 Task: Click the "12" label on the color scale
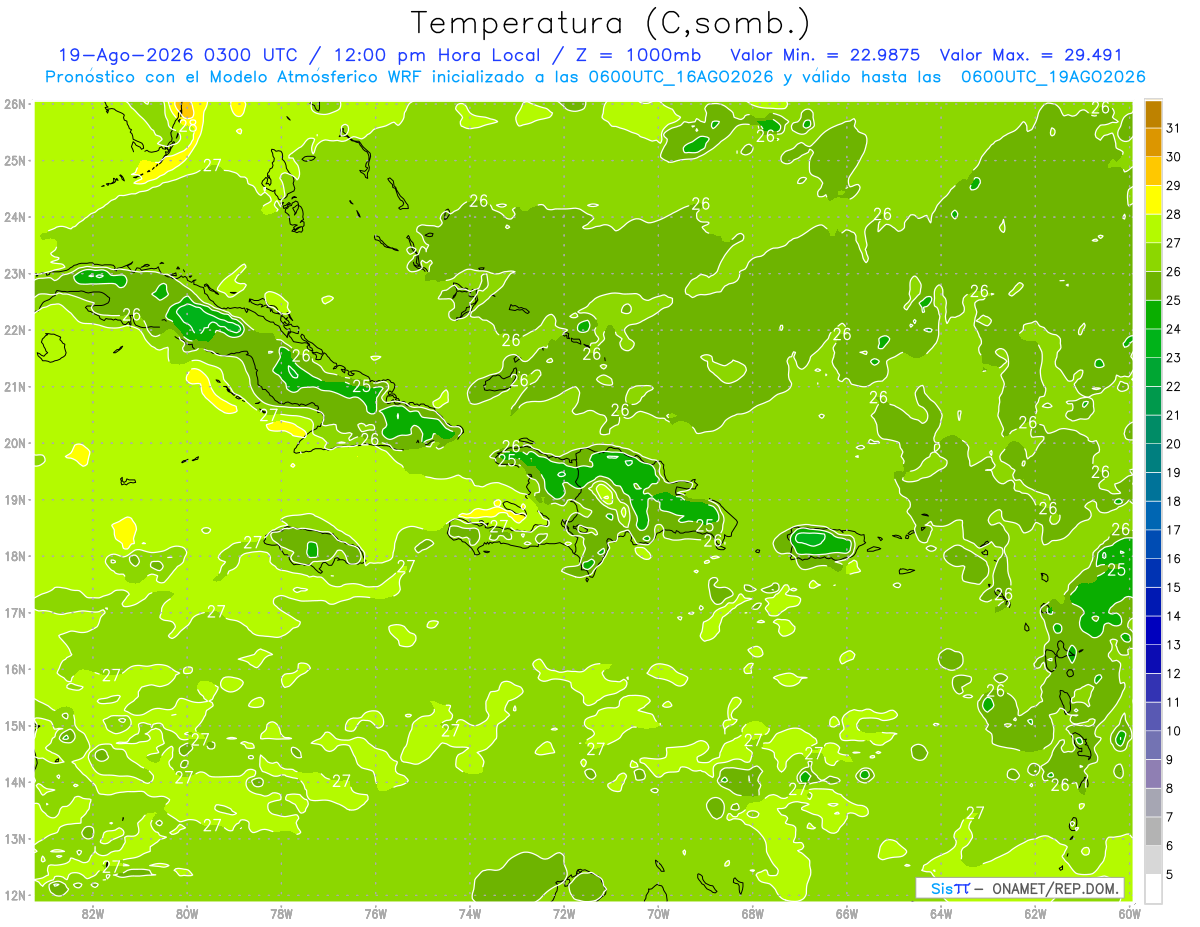(1174, 674)
